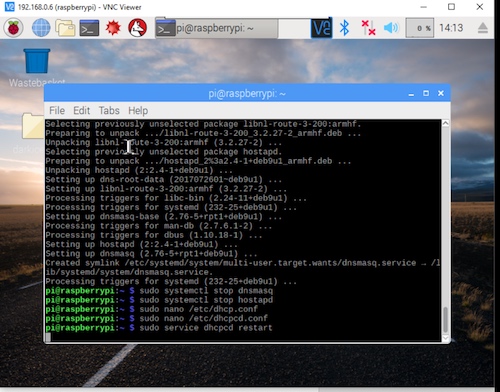
Task: Minimize the pi@raspberrypi terminal window
Action: click(x=411, y=94)
